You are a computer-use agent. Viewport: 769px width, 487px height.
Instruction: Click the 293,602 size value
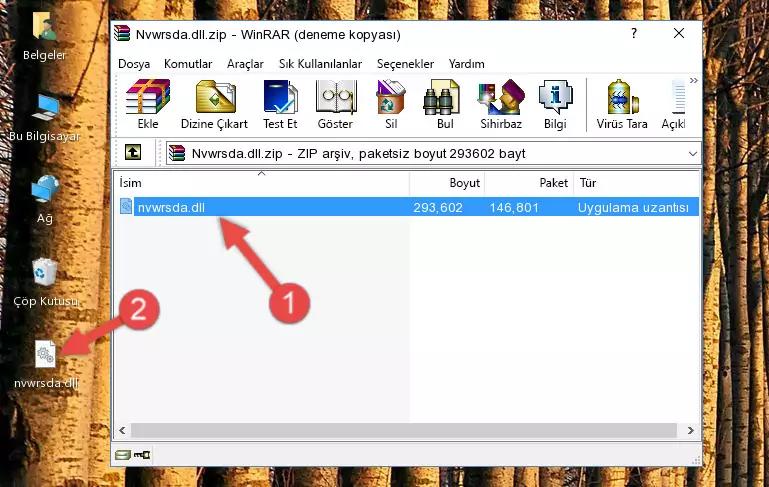[x=437, y=207]
